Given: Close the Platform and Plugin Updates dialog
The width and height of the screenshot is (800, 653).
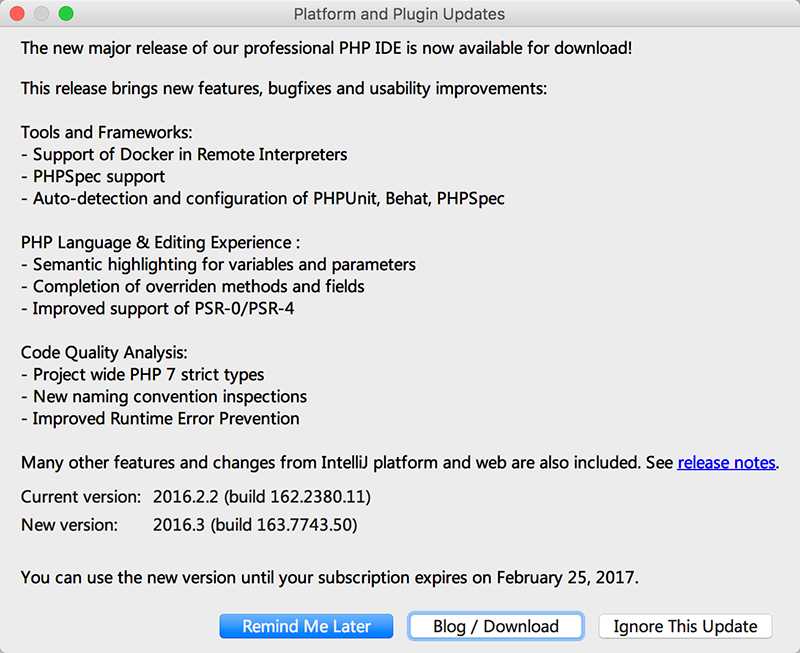Looking at the screenshot, I should (17, 14).
